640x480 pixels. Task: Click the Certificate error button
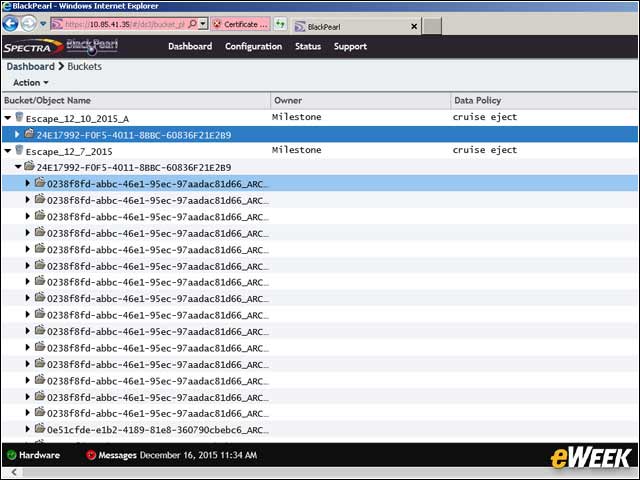[241, 24]
